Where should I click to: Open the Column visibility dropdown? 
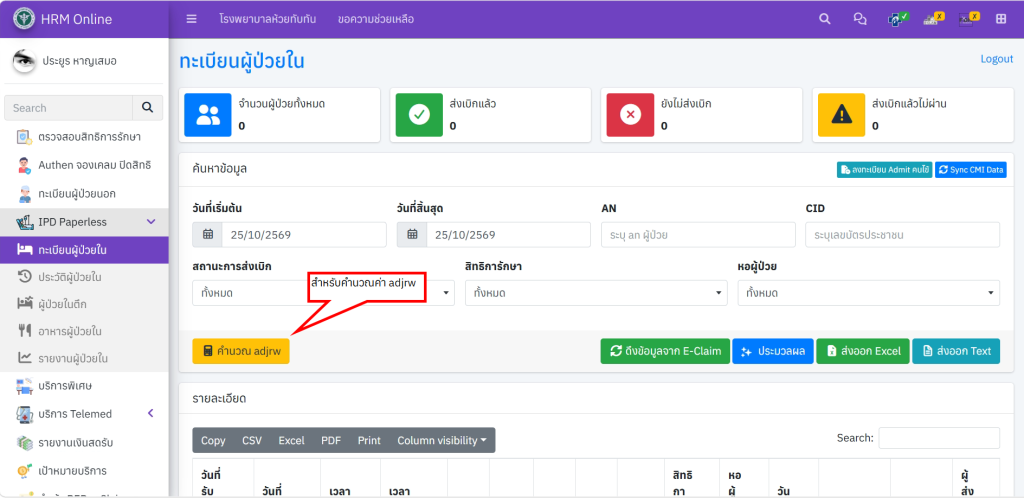click(x=442, y=440)
